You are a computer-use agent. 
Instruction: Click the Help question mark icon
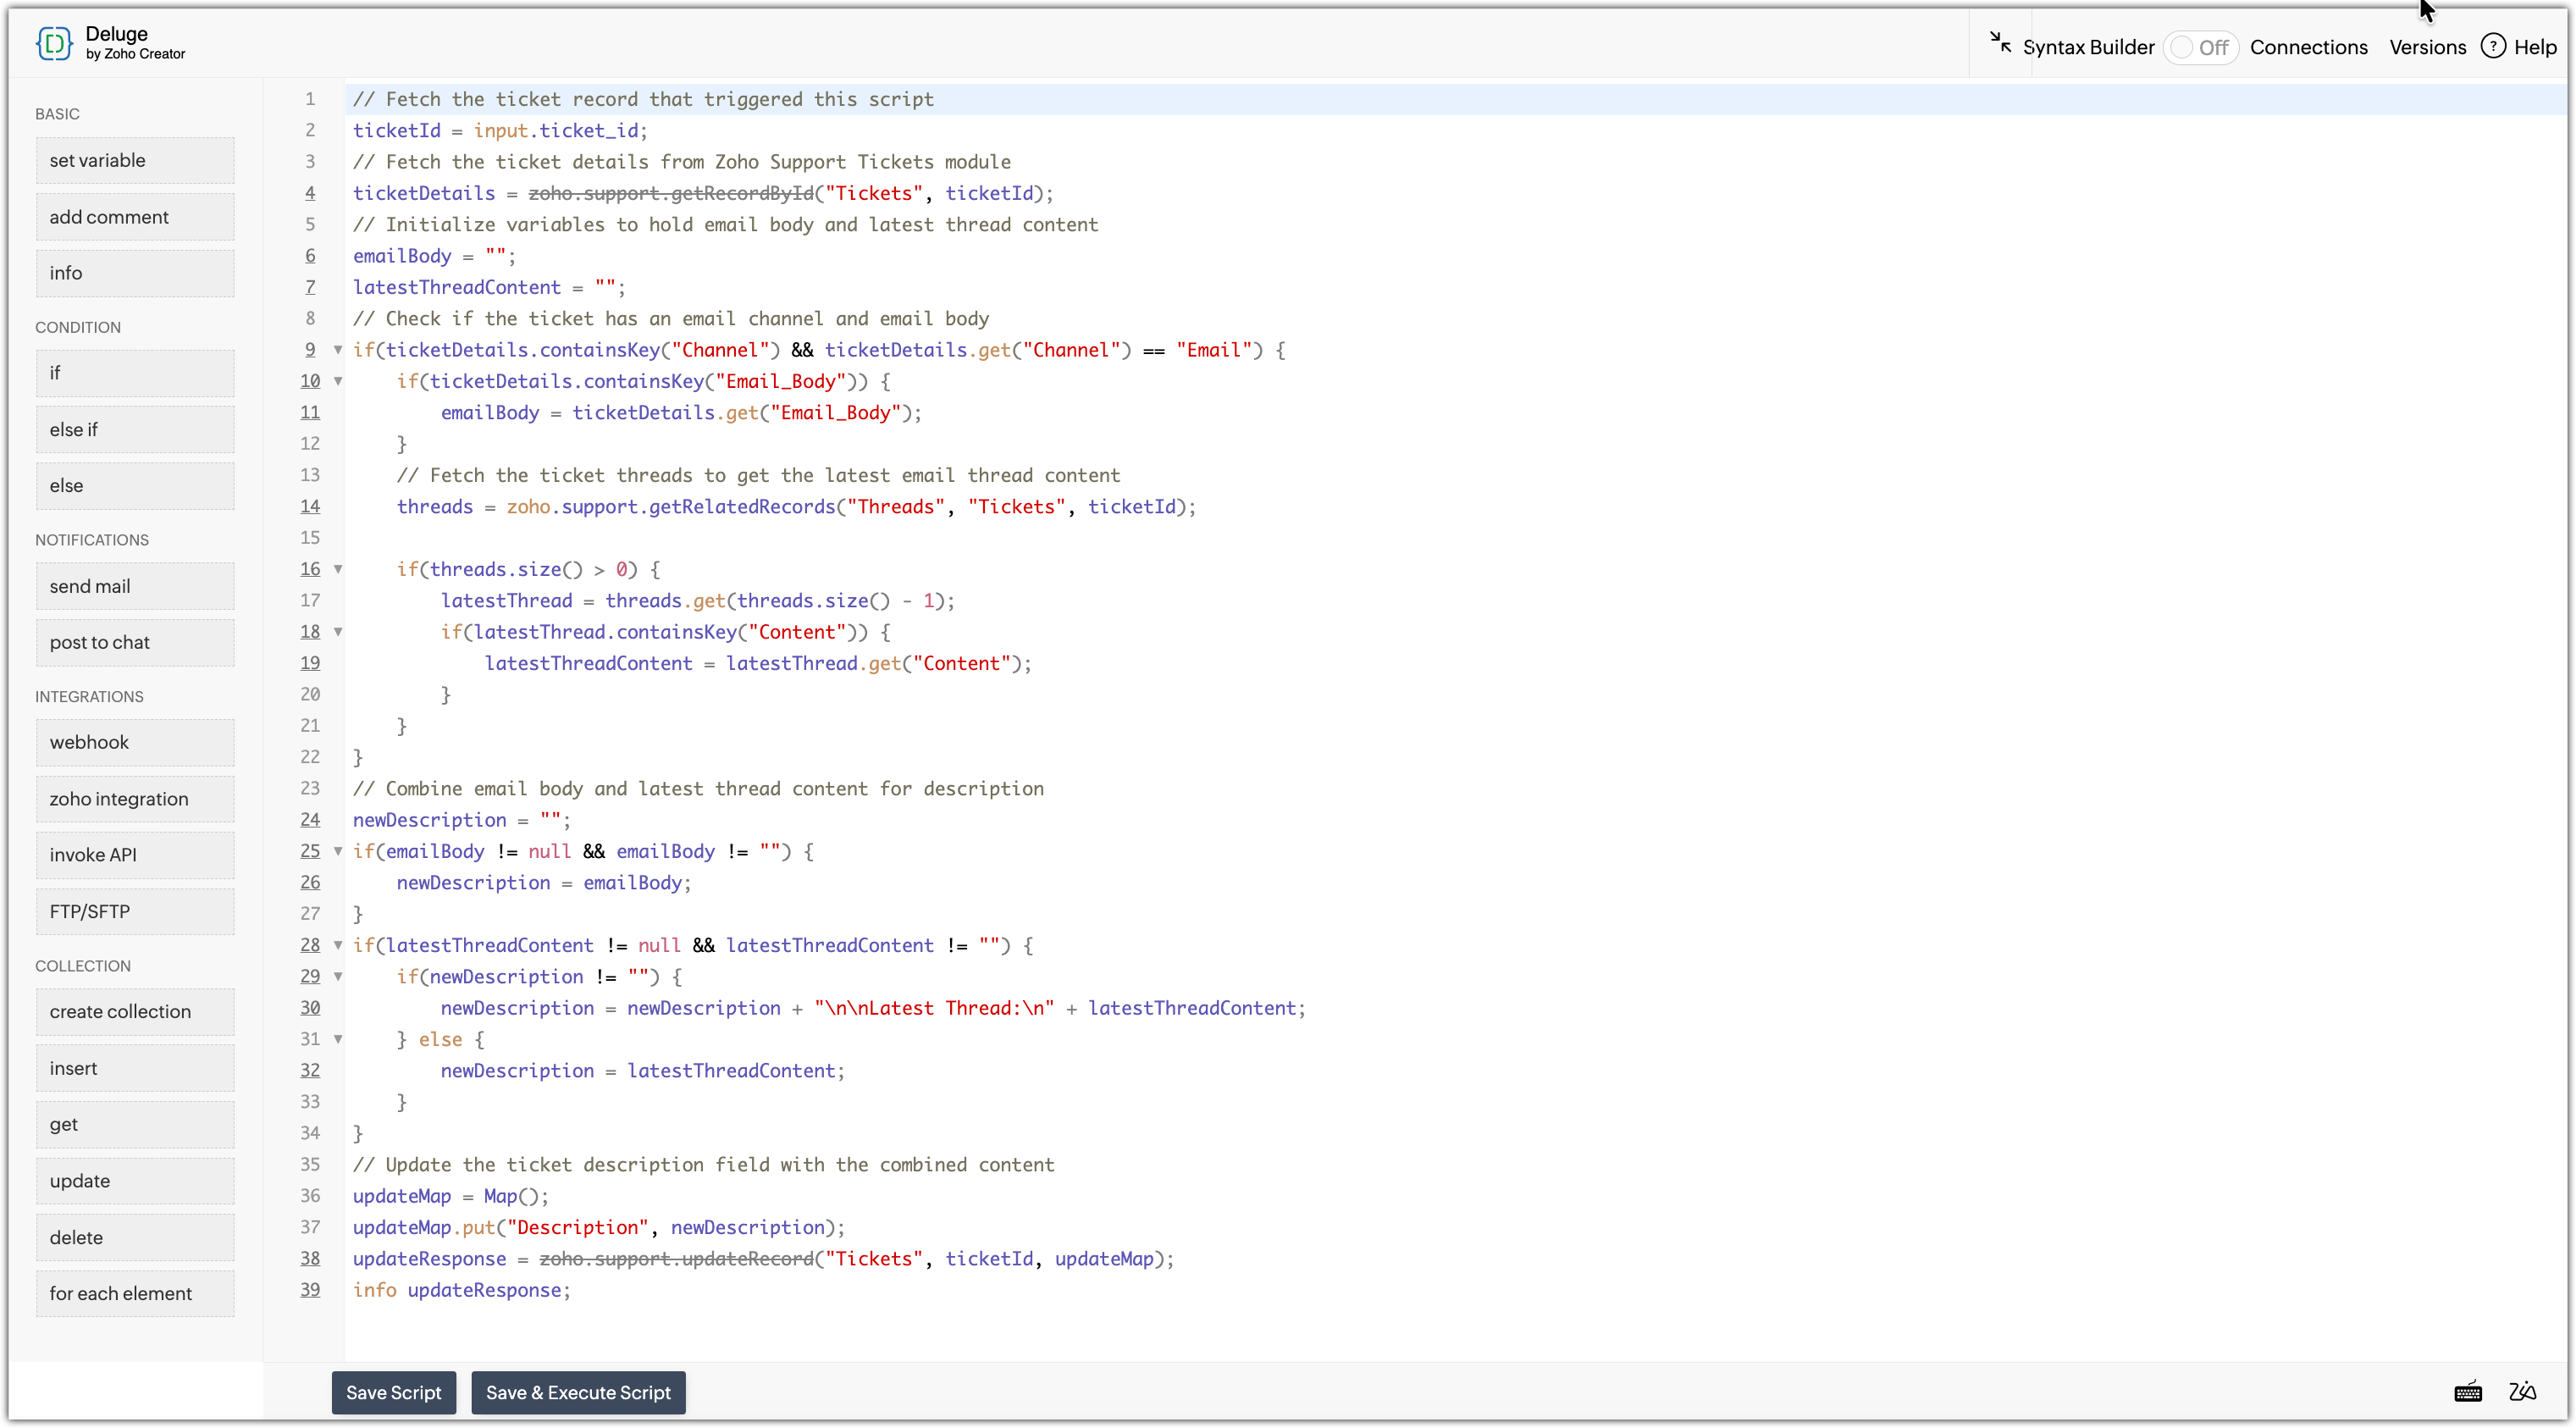2493,46
